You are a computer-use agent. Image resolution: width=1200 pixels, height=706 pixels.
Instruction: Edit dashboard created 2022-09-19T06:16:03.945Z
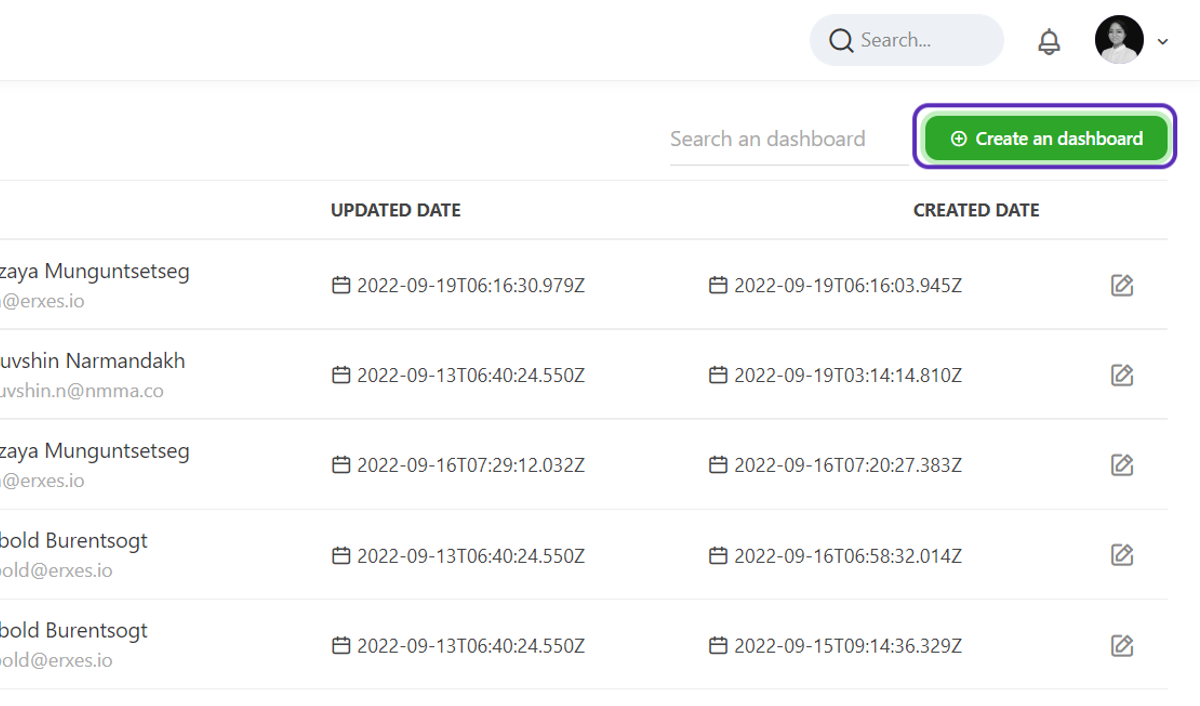1122,285
